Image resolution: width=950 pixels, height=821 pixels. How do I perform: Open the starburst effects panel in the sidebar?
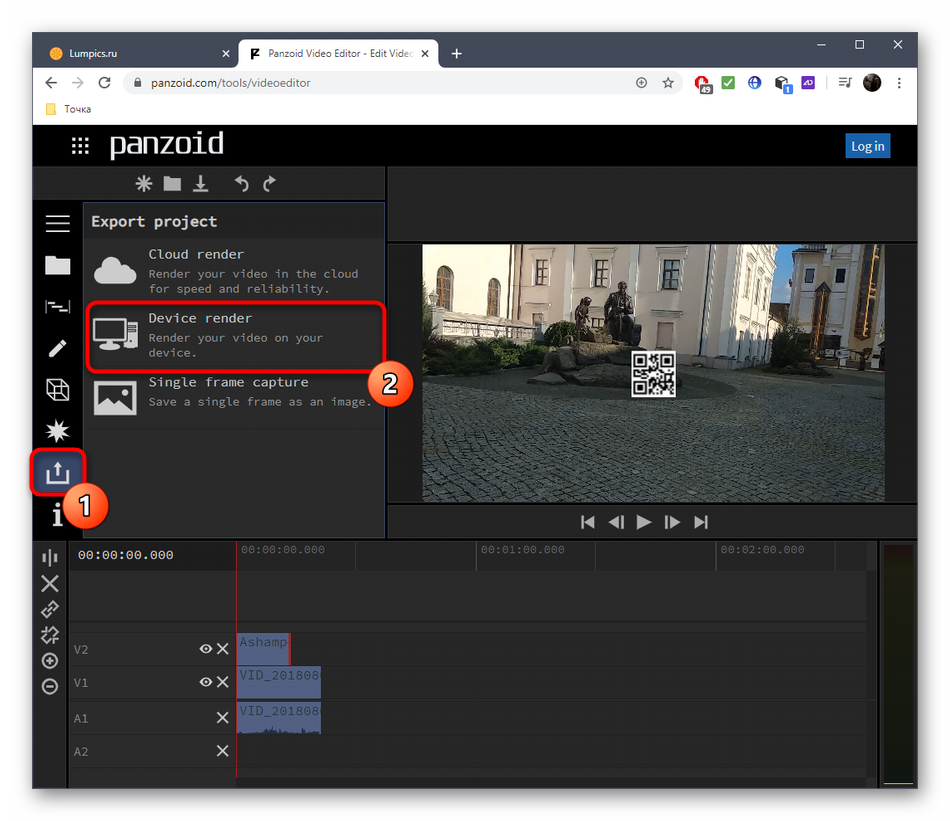(58, 431)
